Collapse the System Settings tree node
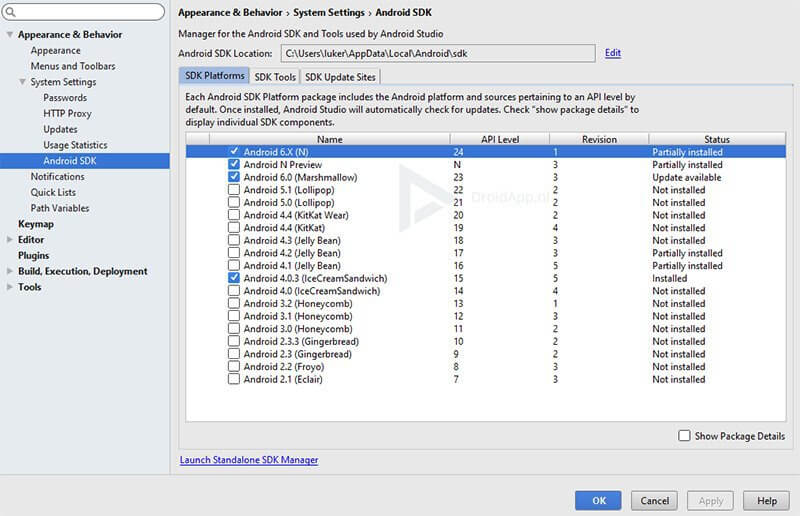800x516 pixels. [x=22, y=82]
